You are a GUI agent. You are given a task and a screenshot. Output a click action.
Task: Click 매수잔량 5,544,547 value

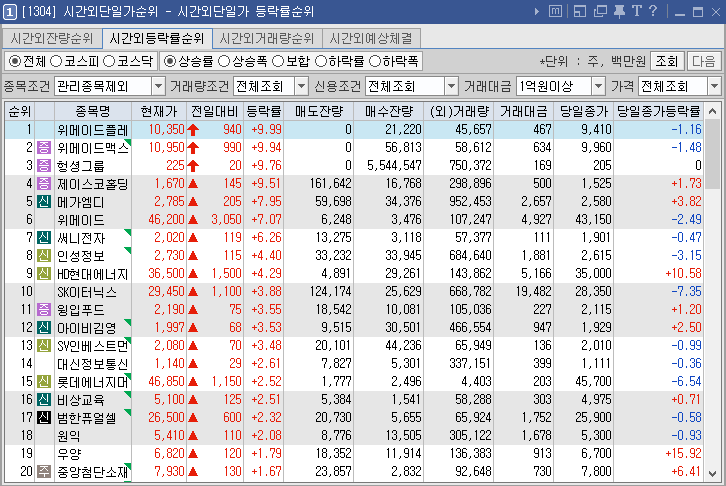tap(394, 166)
